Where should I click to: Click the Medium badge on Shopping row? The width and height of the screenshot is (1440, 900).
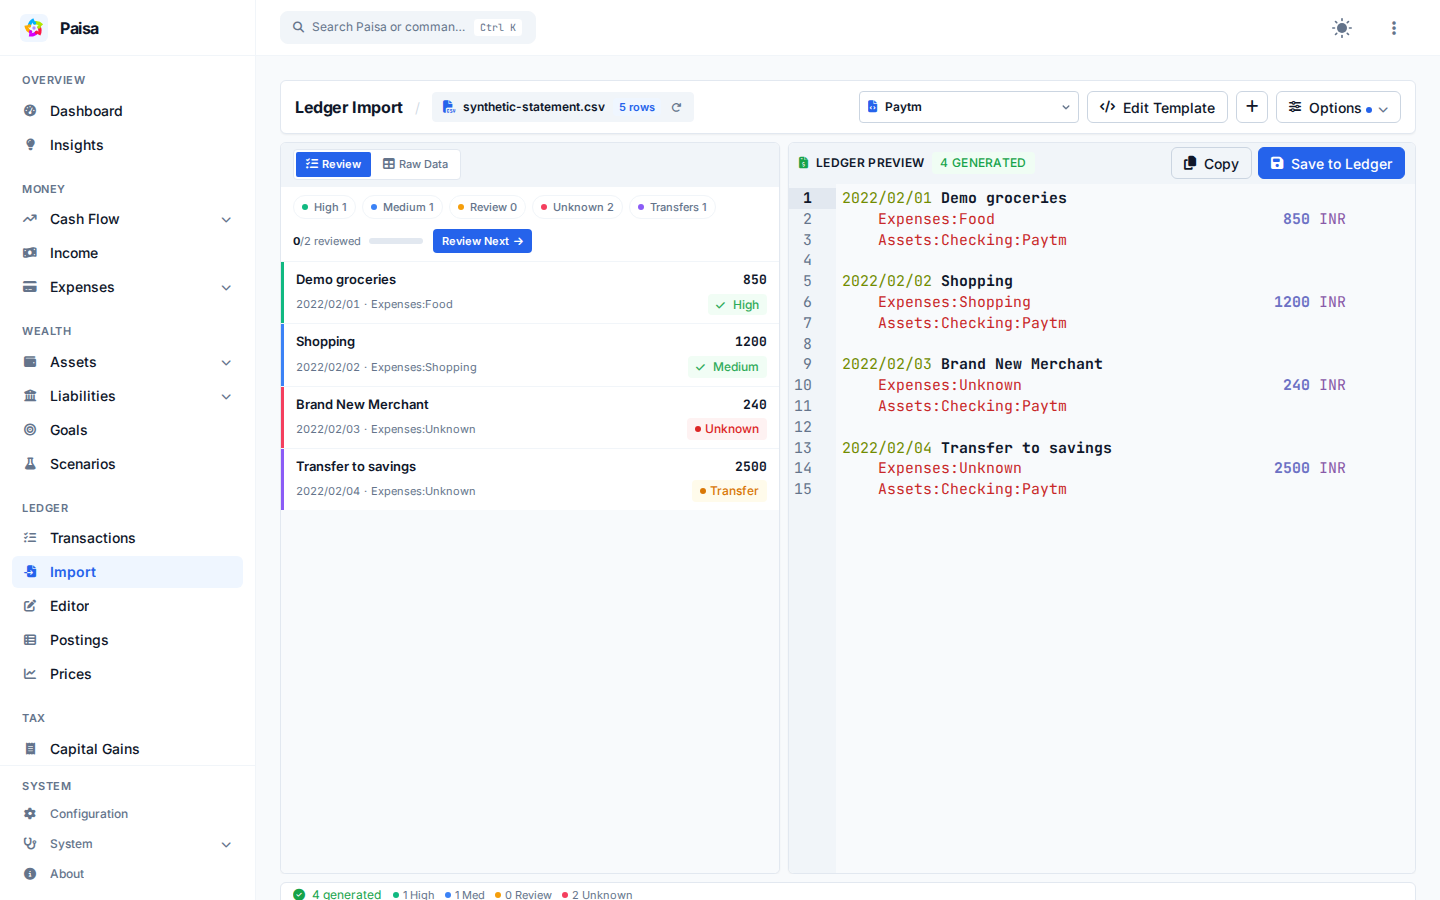click(727, 367)
